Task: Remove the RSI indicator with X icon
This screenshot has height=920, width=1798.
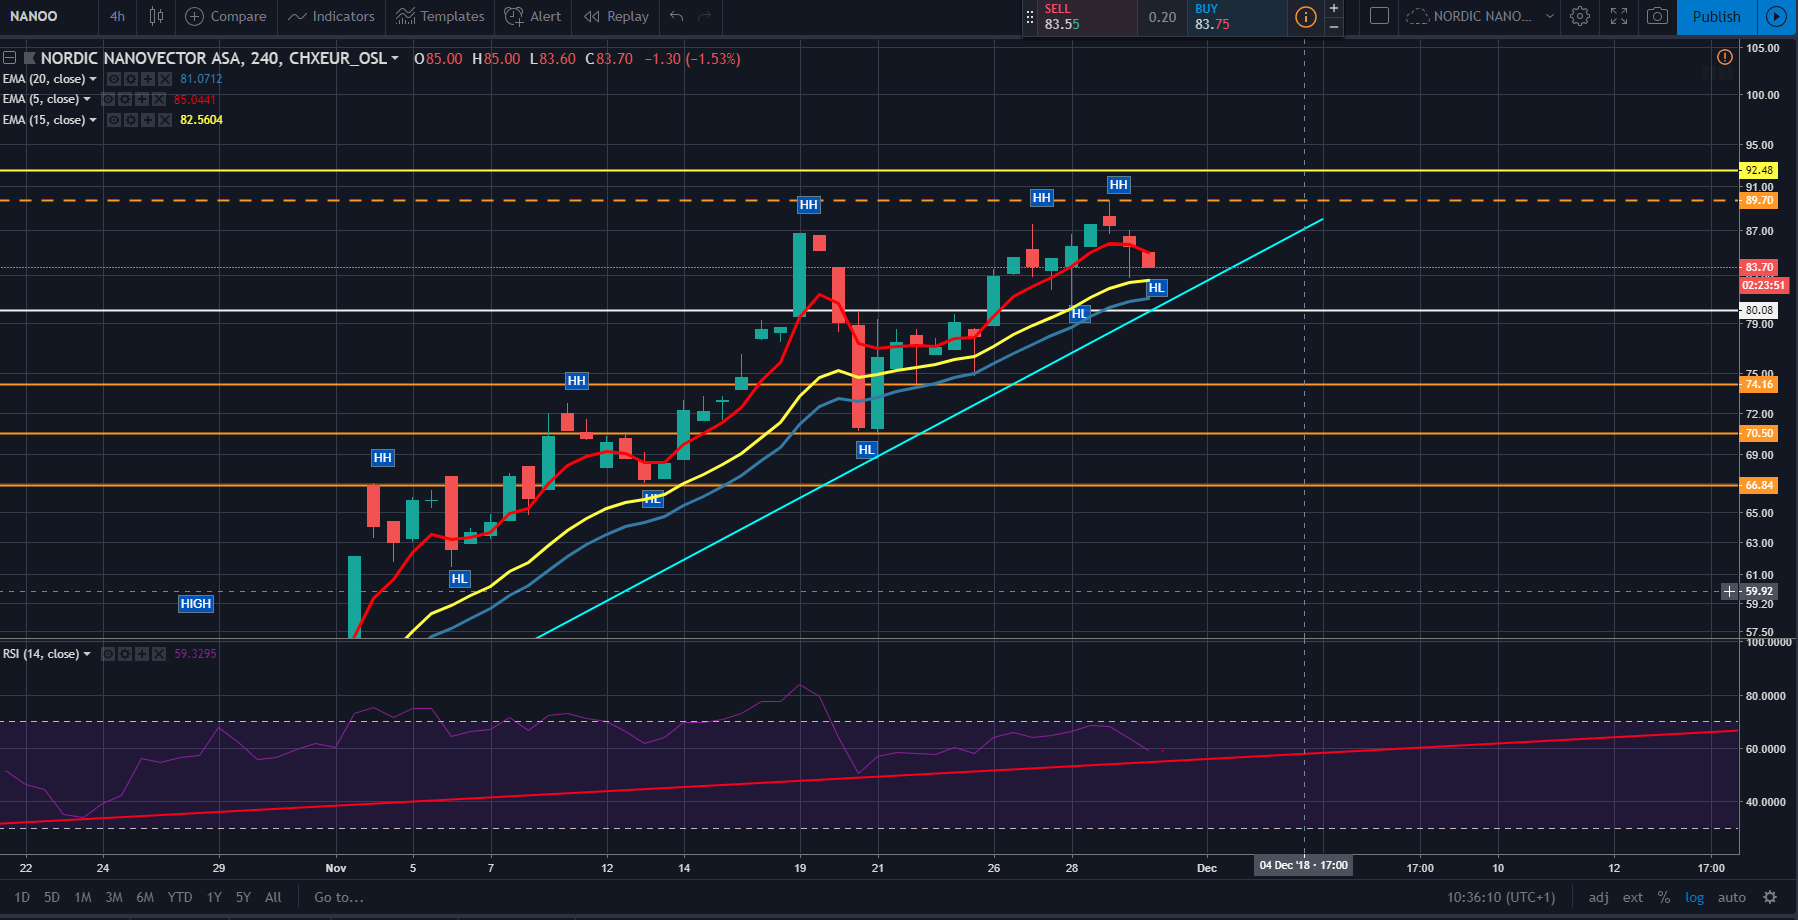Action: 159,654
